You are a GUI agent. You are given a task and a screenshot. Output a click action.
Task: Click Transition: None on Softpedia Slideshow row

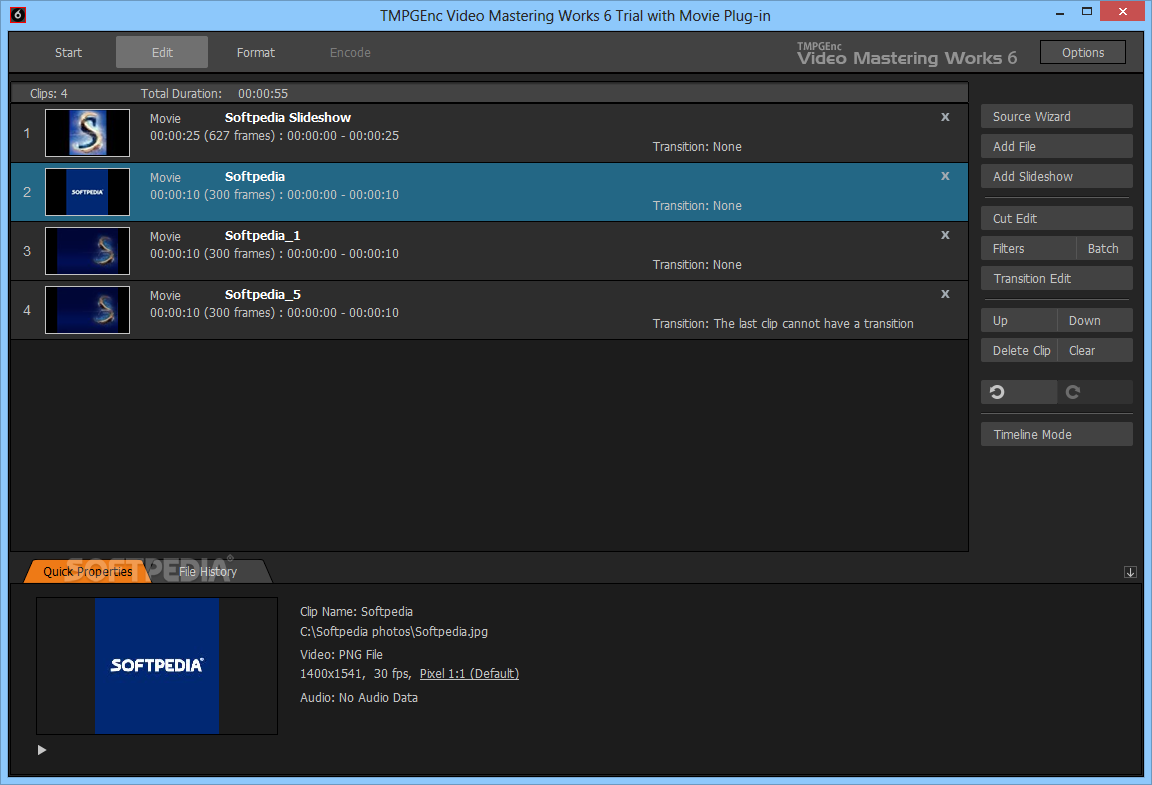pyautogui.click(x=696, y=146)
